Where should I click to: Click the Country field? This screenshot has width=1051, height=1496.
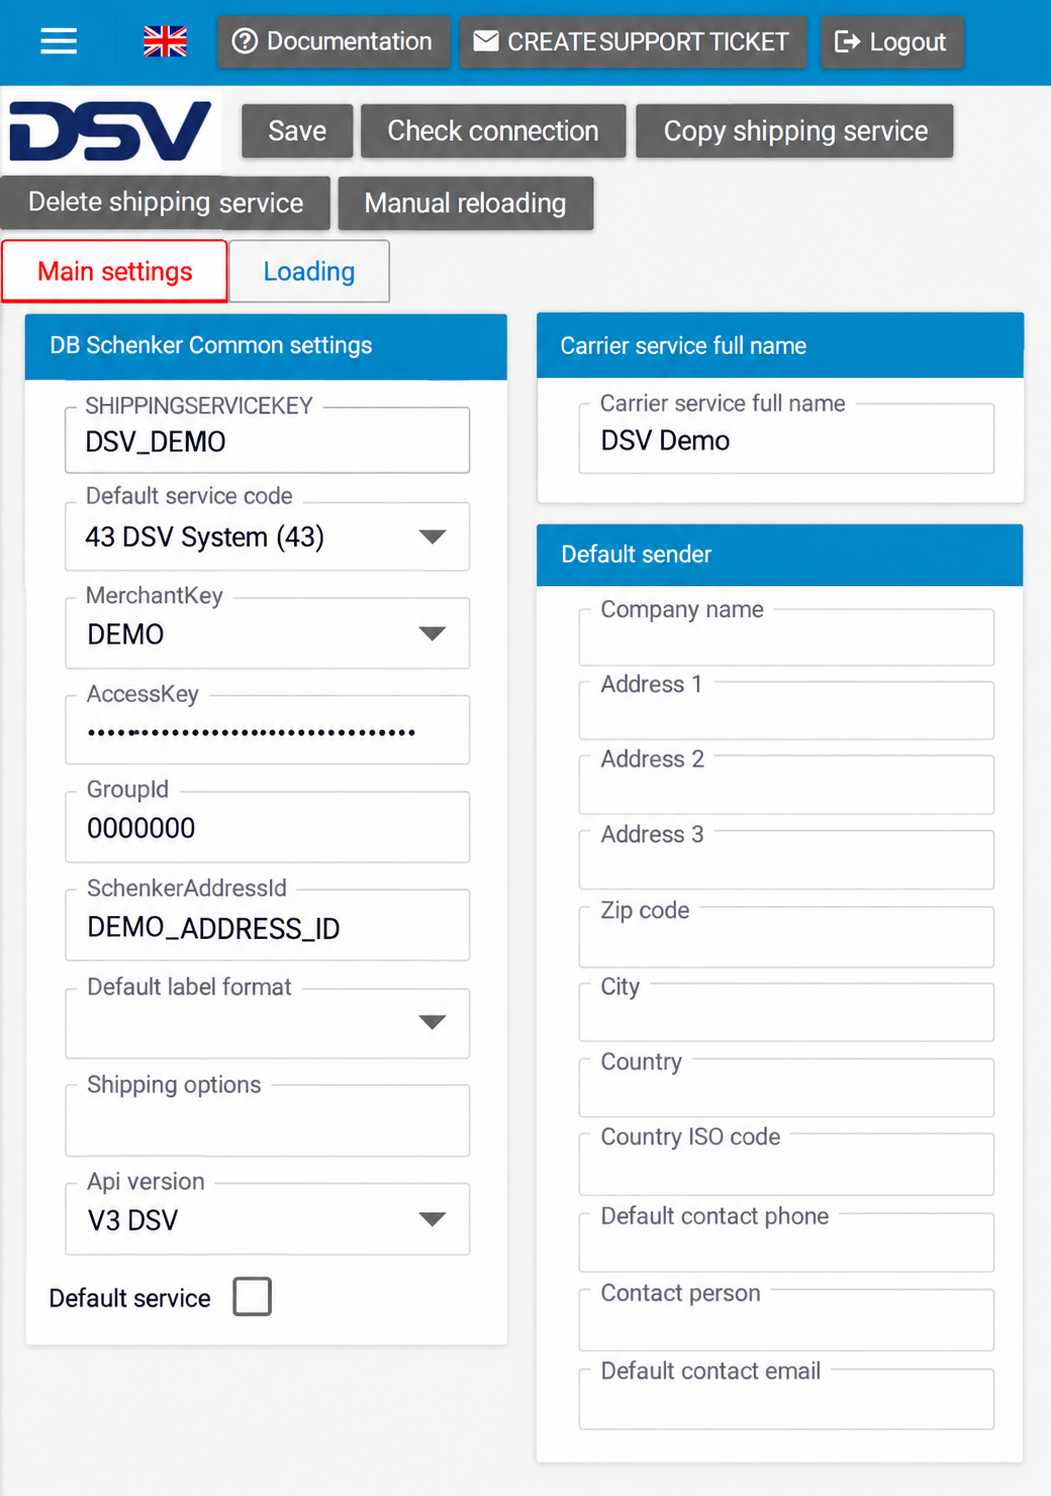(786, 1088)
